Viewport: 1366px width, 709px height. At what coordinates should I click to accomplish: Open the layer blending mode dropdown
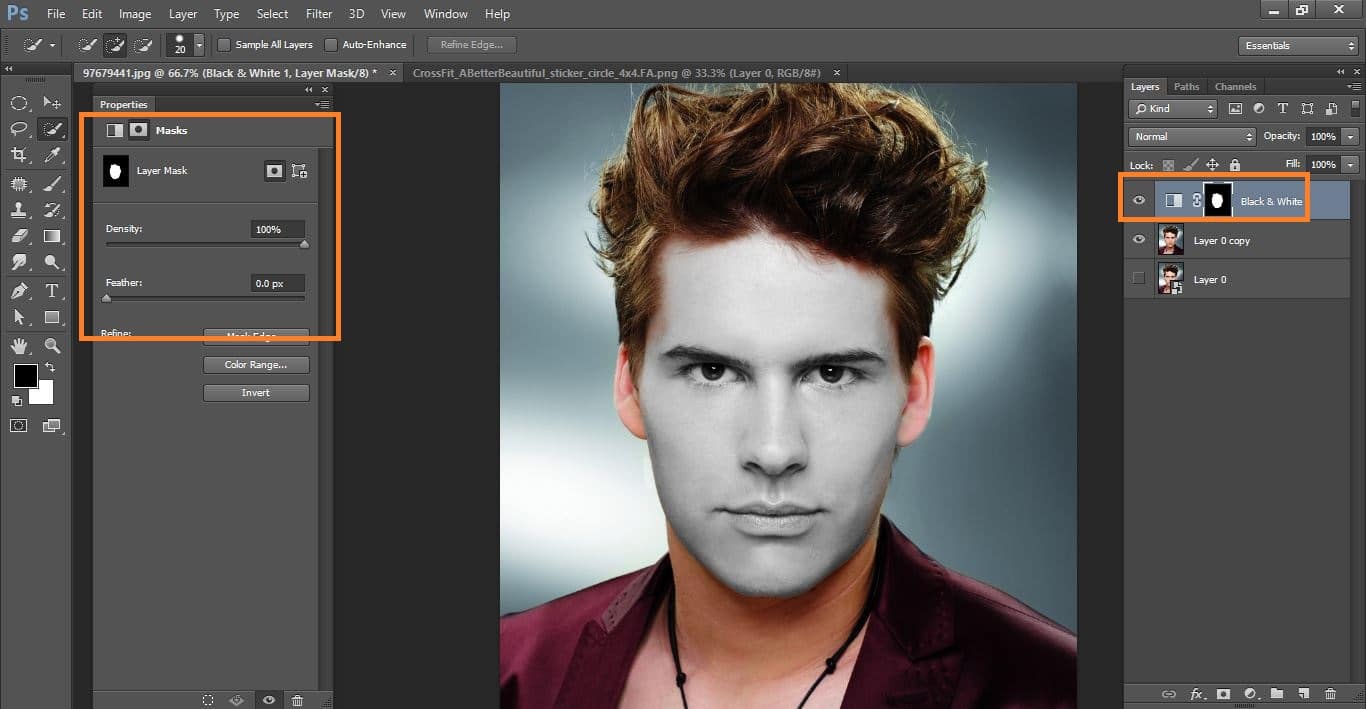1191,136
